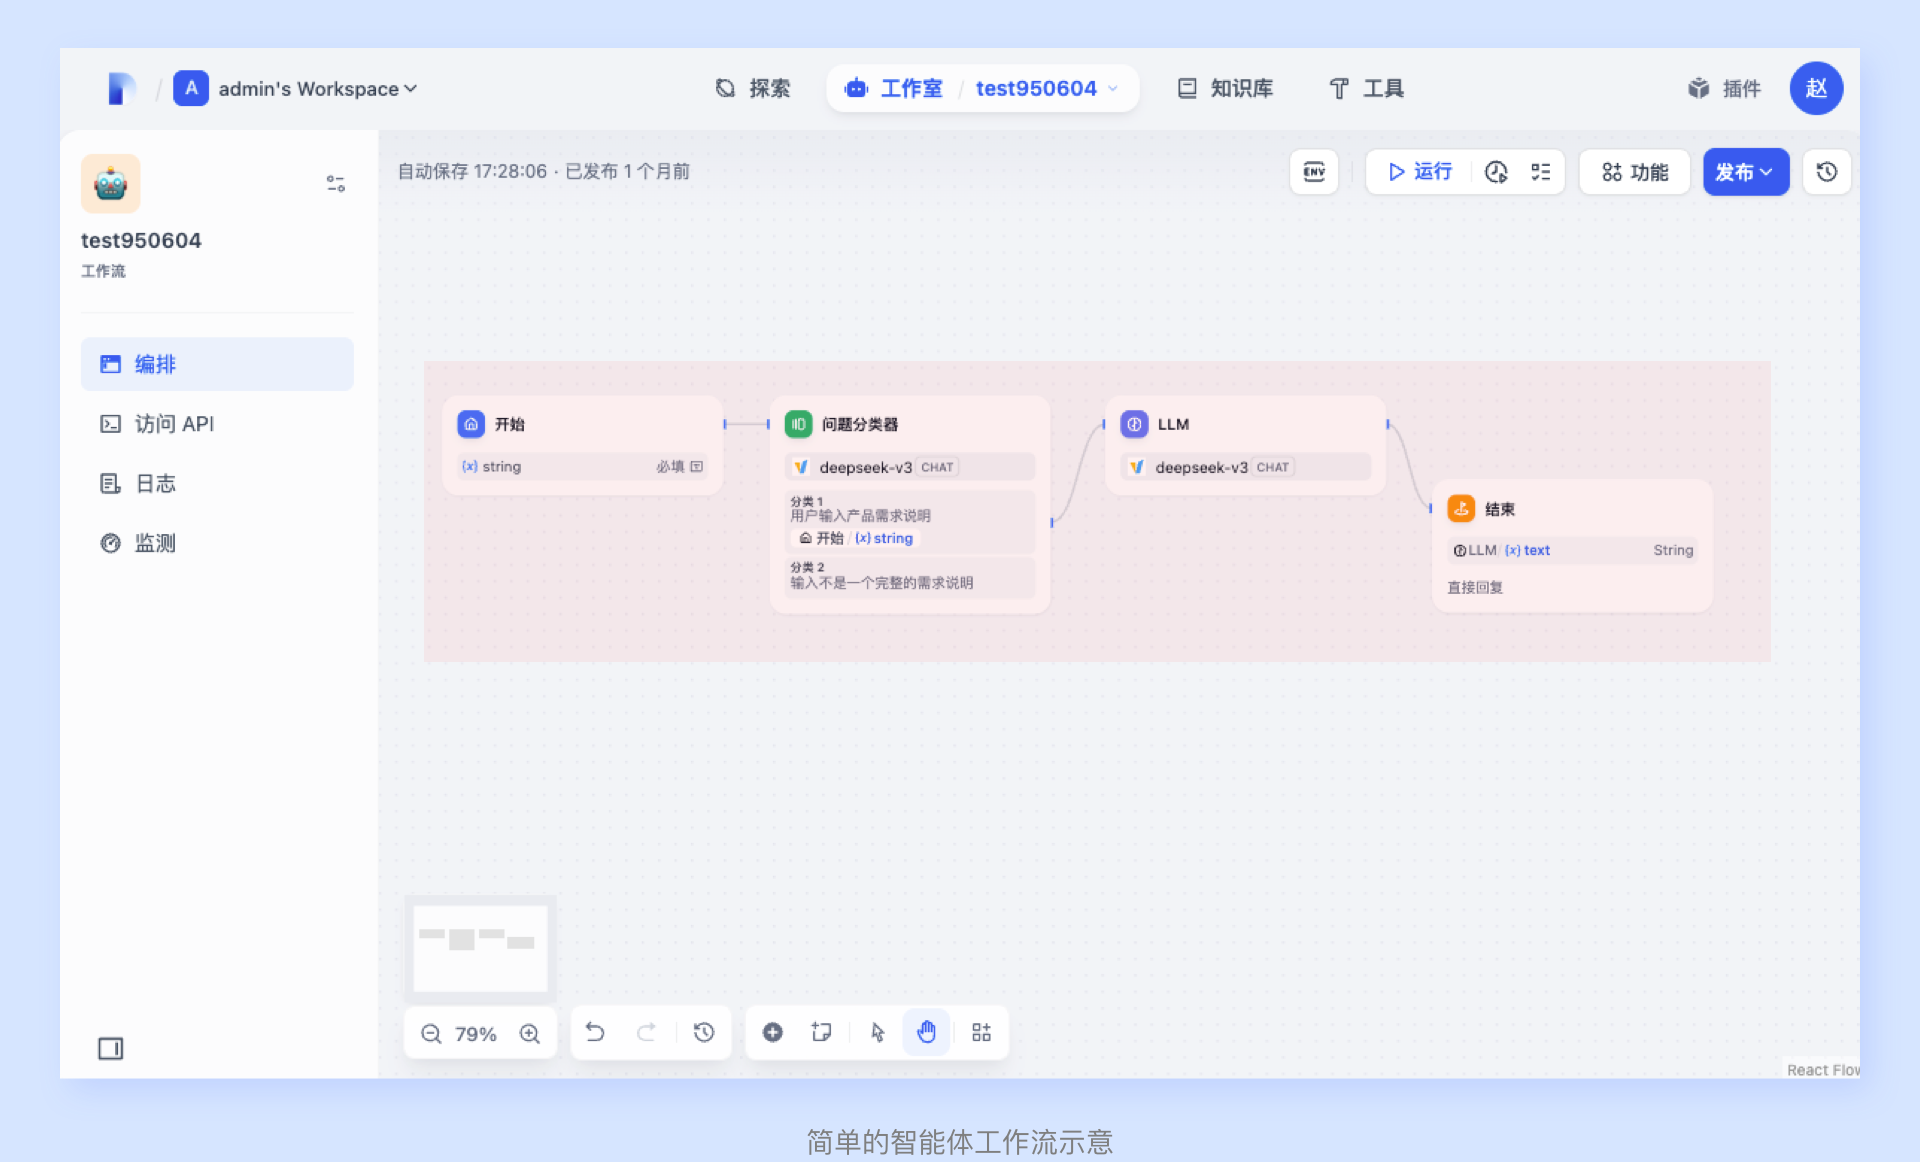Collapse the sidebar panel
This screenshot has height=1162, width=1920.
tap(110, 1048)
